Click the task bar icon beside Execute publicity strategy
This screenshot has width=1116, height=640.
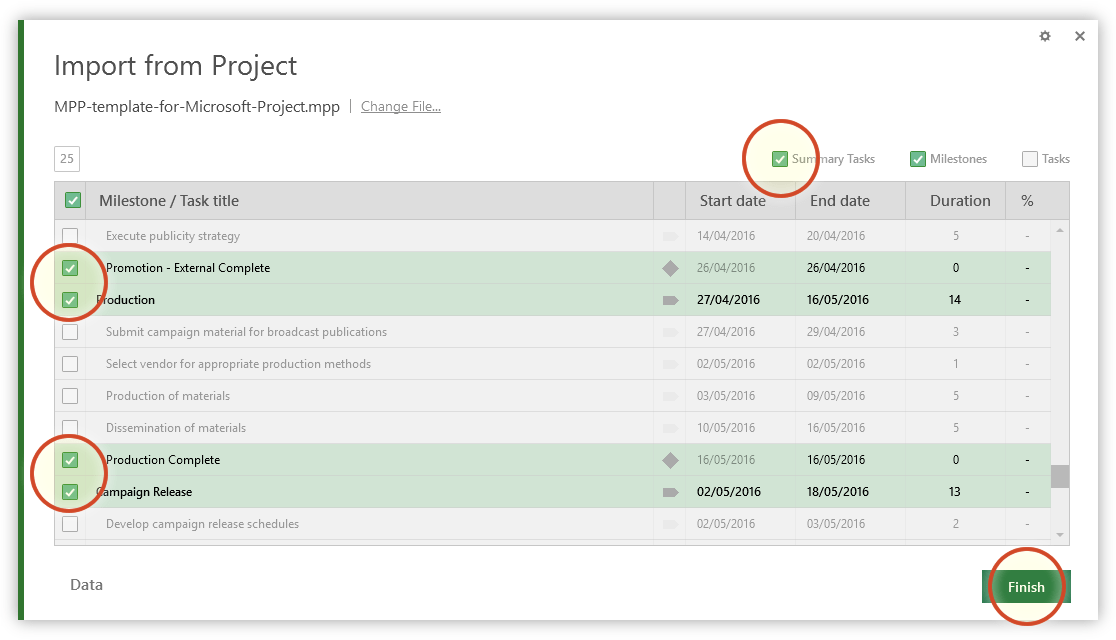(669, 236)
